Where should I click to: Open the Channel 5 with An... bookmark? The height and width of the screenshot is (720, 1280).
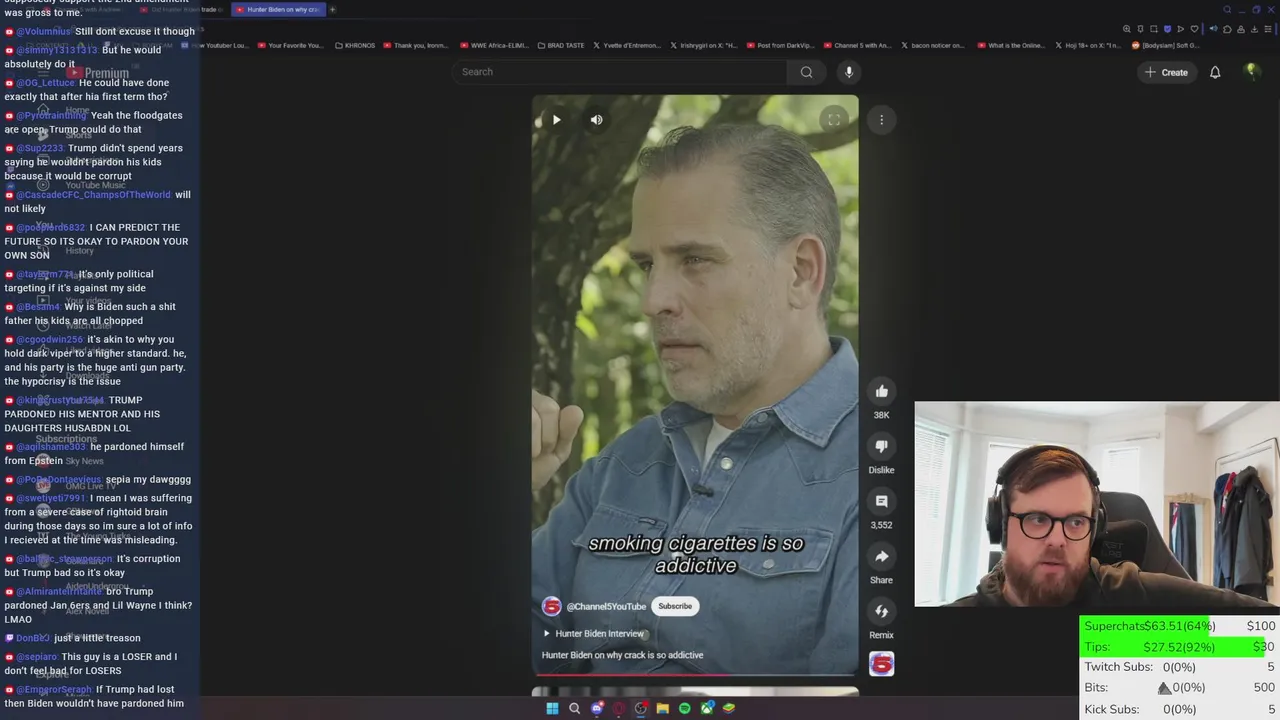pos(857,45)
